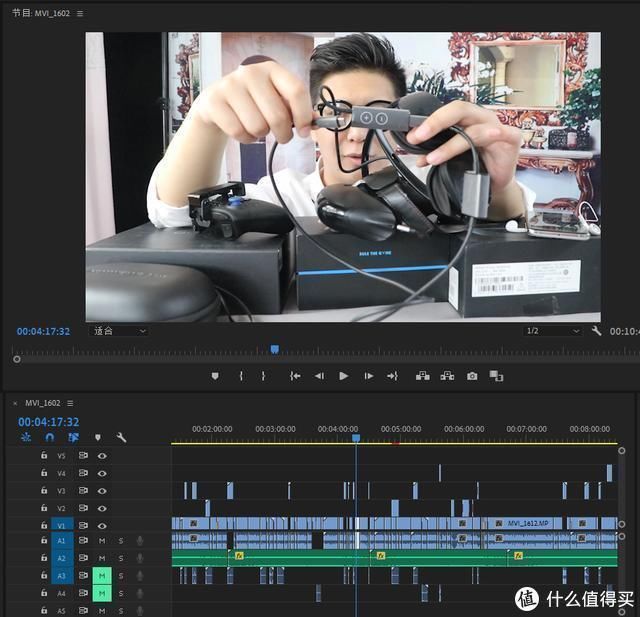Open MVI_1602 timeline panel menu
640x617 pixels.
tap(70, 403)
